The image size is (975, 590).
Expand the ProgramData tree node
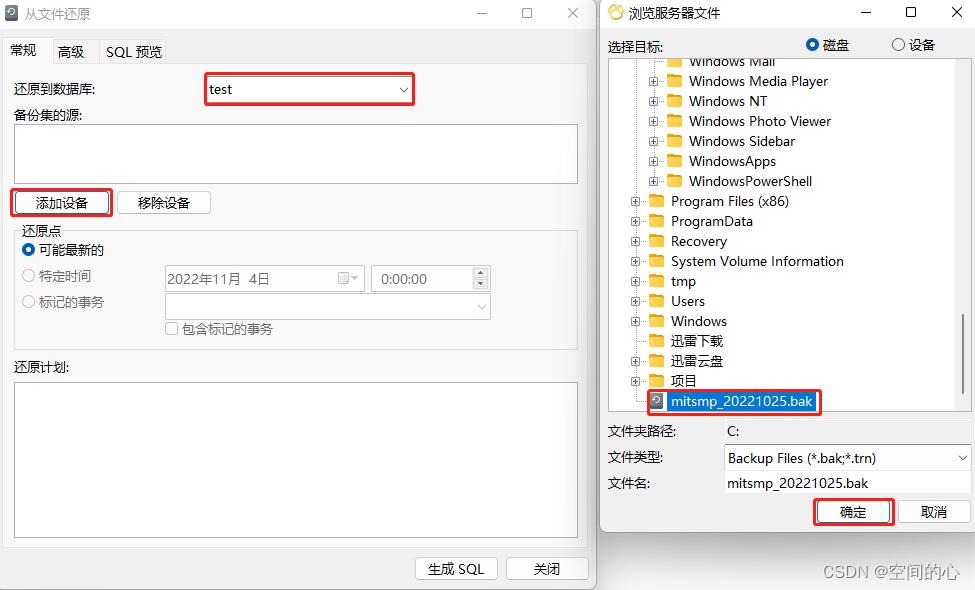tap(635, 221)
